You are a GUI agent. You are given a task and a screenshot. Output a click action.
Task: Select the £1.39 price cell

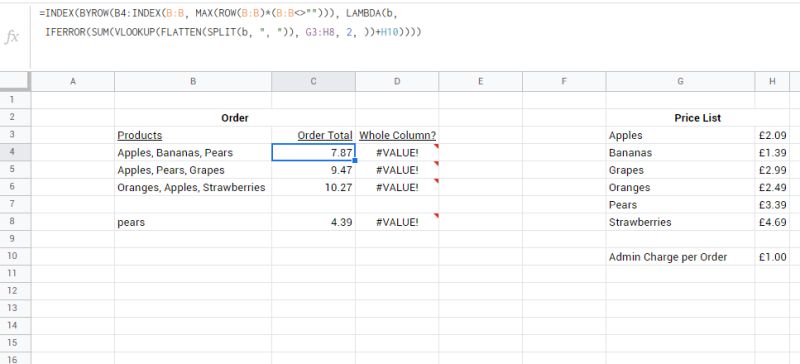[x=772, y=152]
